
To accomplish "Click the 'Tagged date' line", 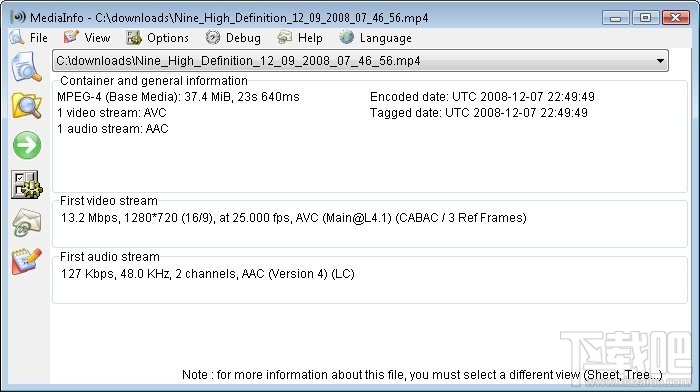I will tap(479, 113).
